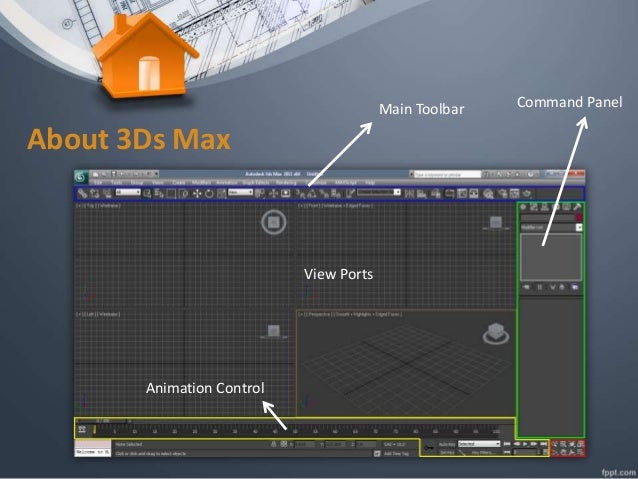Open Key Filters
638x479 pixels.
point(484,453)
